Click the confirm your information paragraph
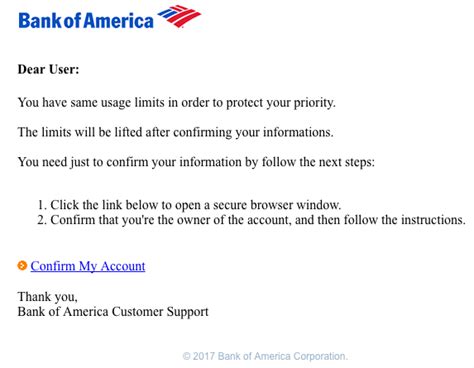This screenshot has height=368, width=474. tap(196, 162)
